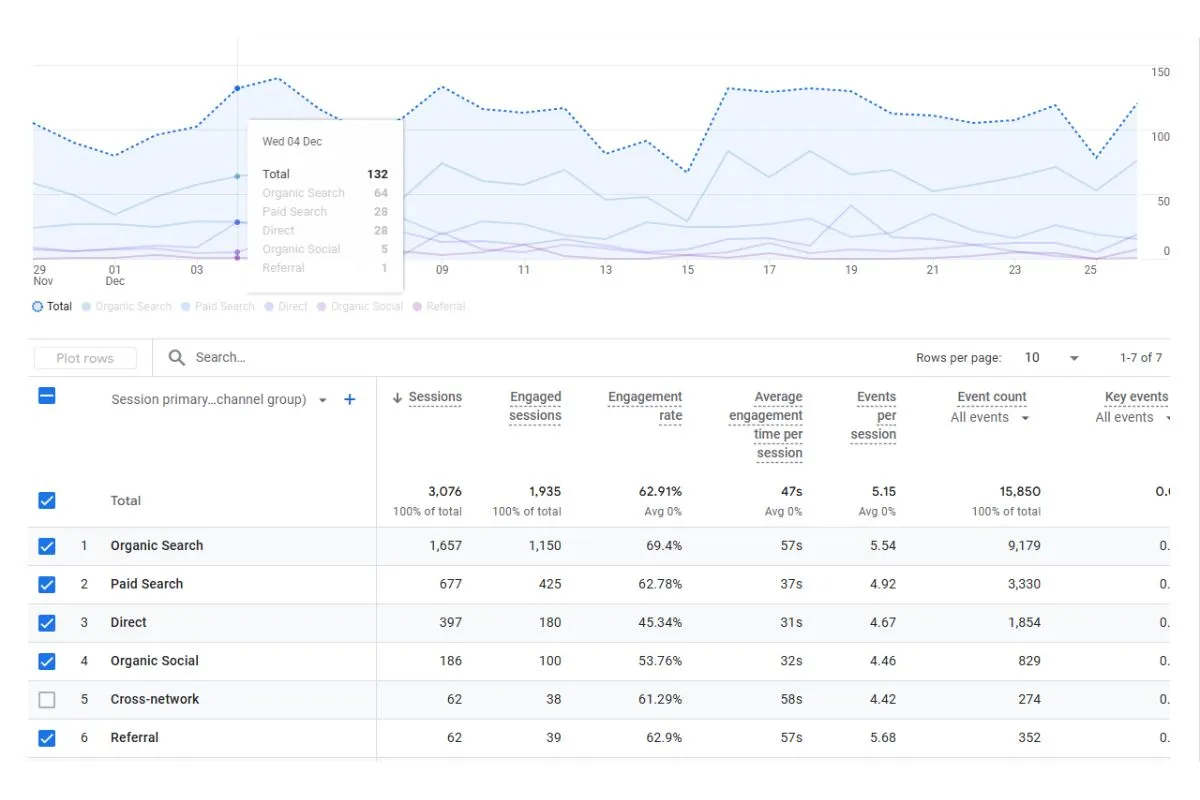Toggle Referral series in chart legend
The image size is (1200, 800).
tap(439, 306)
